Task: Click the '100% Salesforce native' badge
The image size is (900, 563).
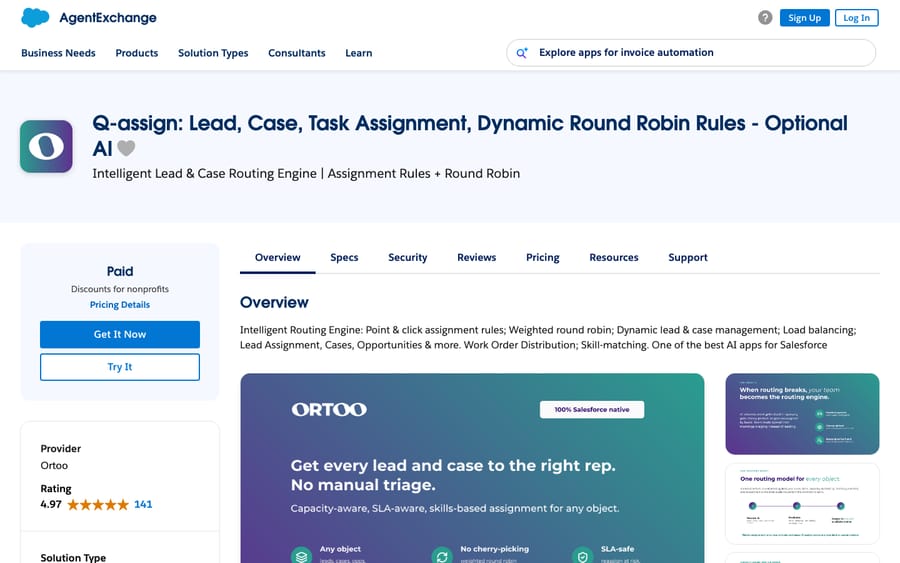Action: pos(592,410)
